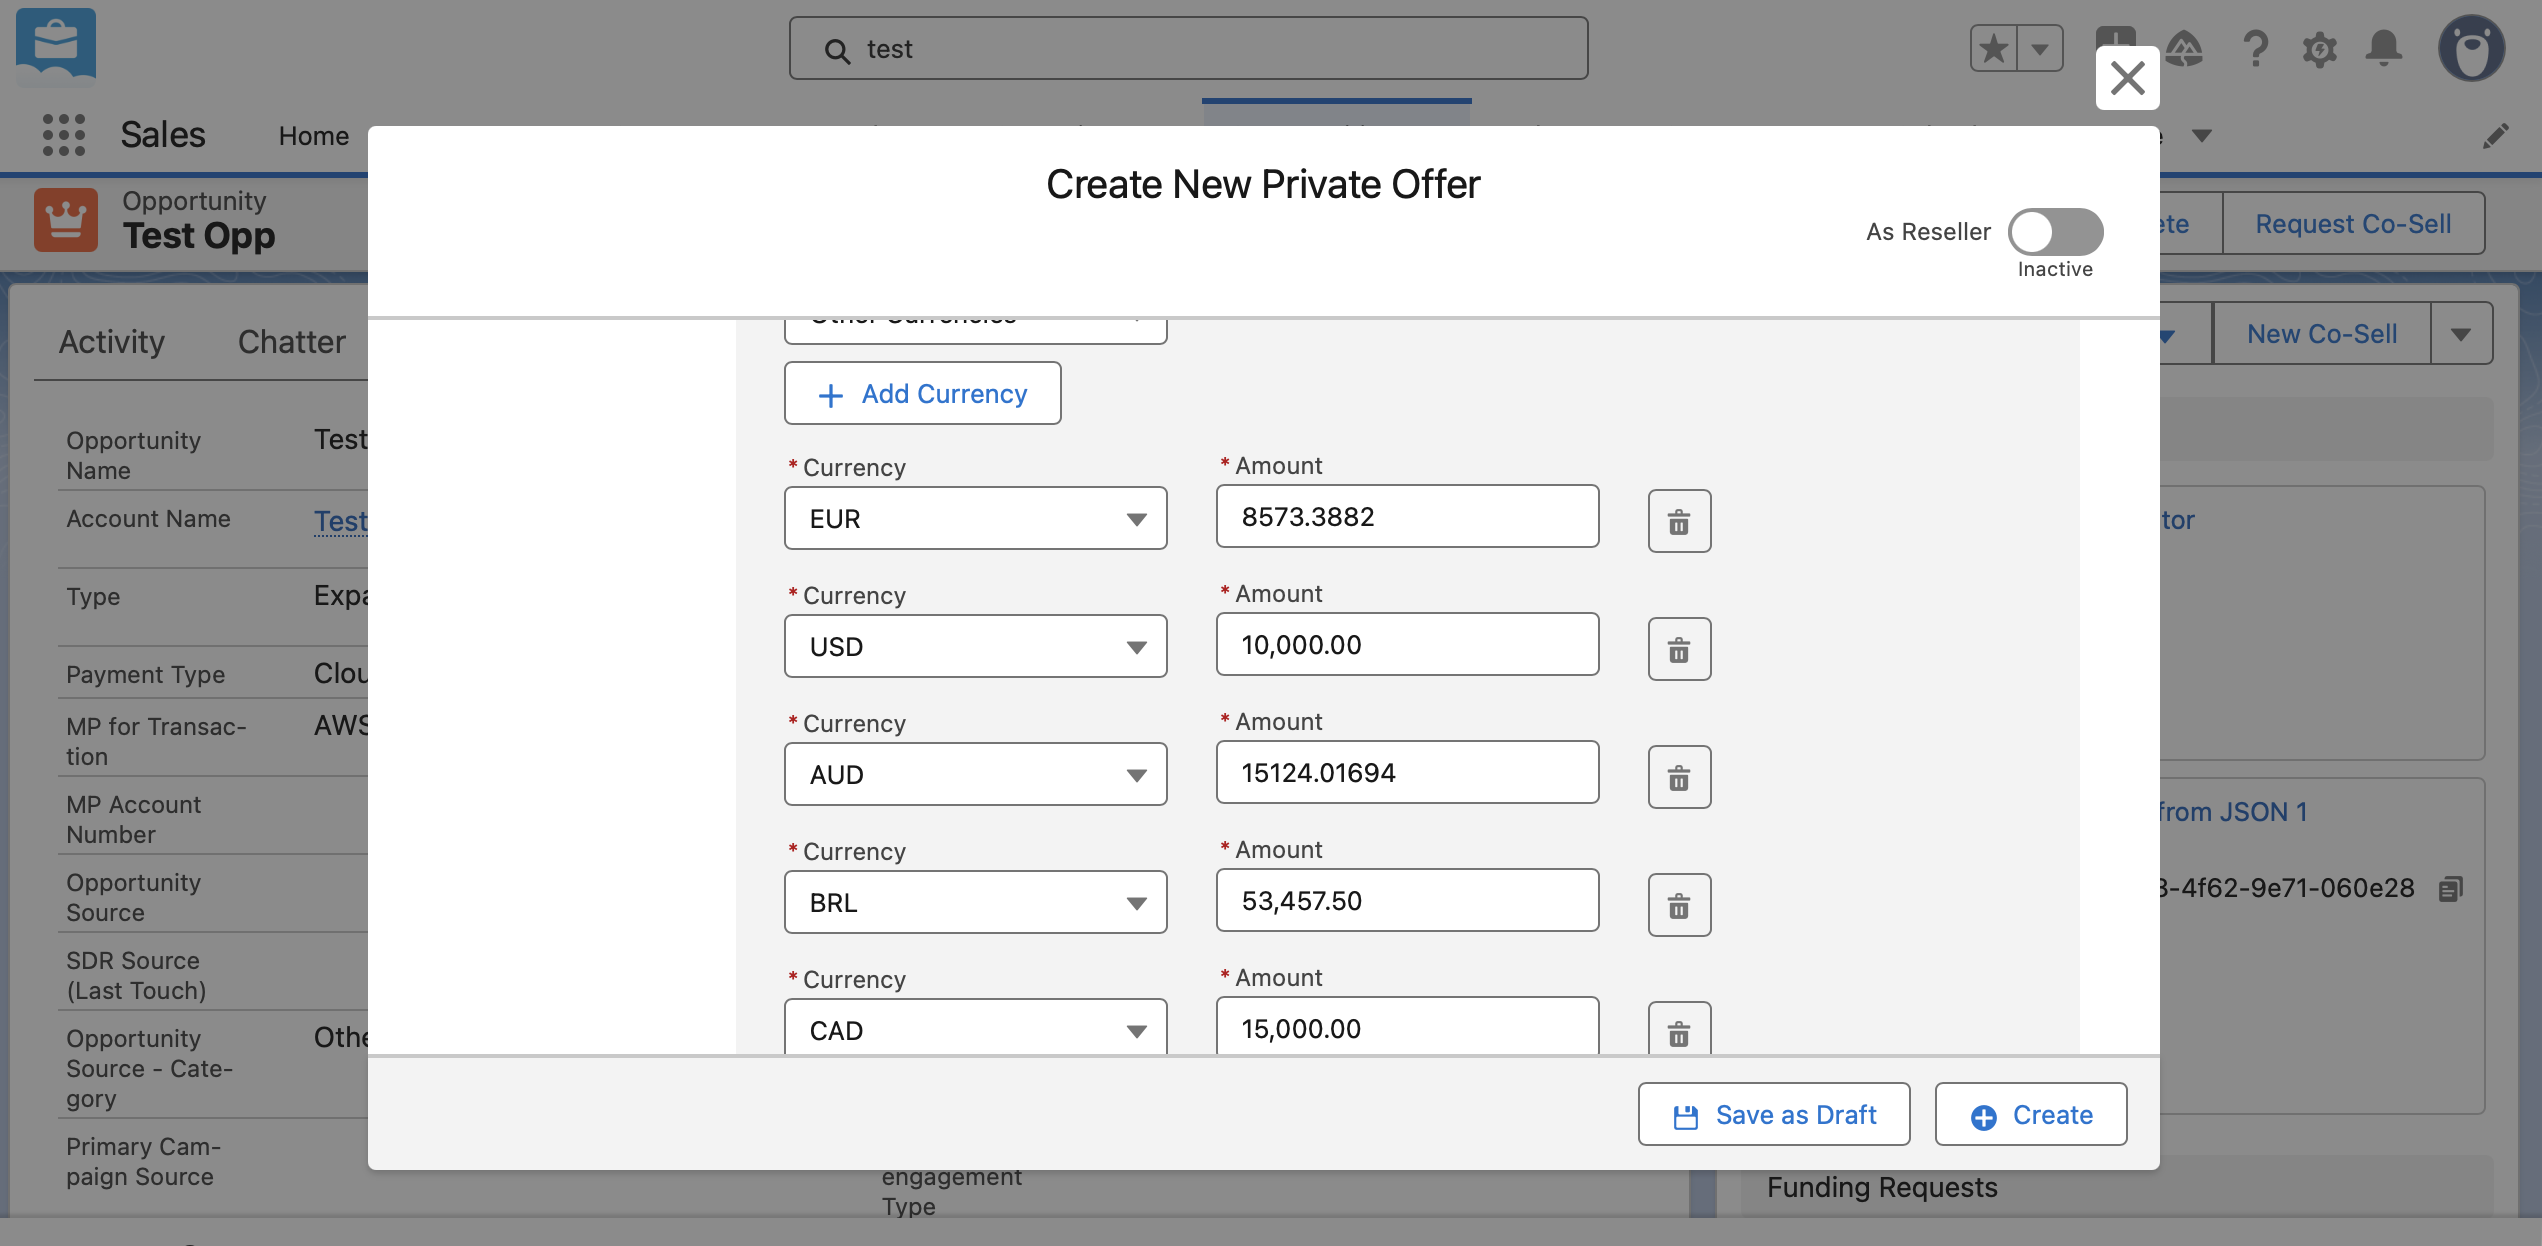The image size is (2542, 1246).
Task: Click Save as Draft
Action: click(1774, 1115)
